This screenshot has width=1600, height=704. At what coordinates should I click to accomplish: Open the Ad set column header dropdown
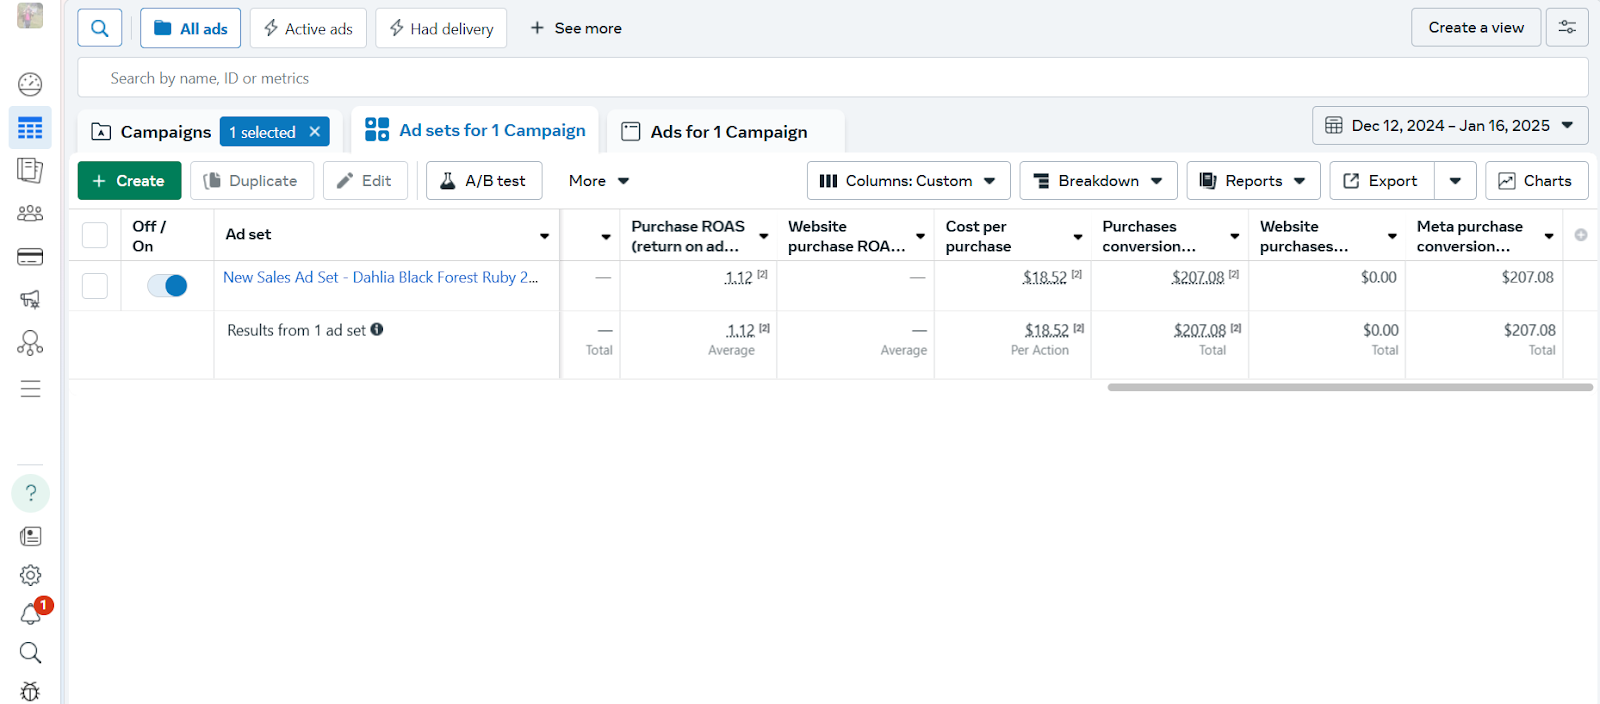(545, 236)
